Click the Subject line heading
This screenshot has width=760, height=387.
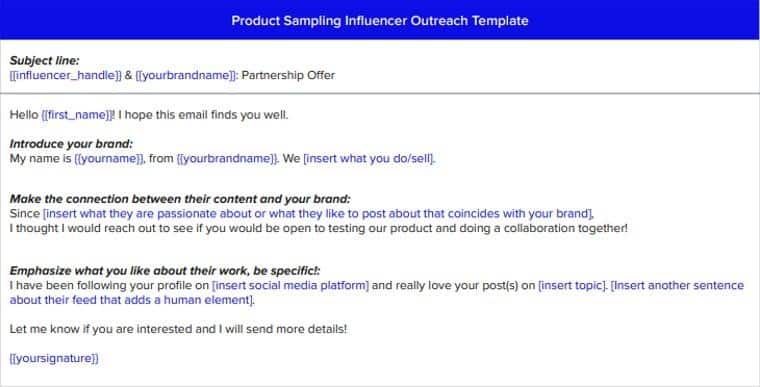[x=44, y=61]
